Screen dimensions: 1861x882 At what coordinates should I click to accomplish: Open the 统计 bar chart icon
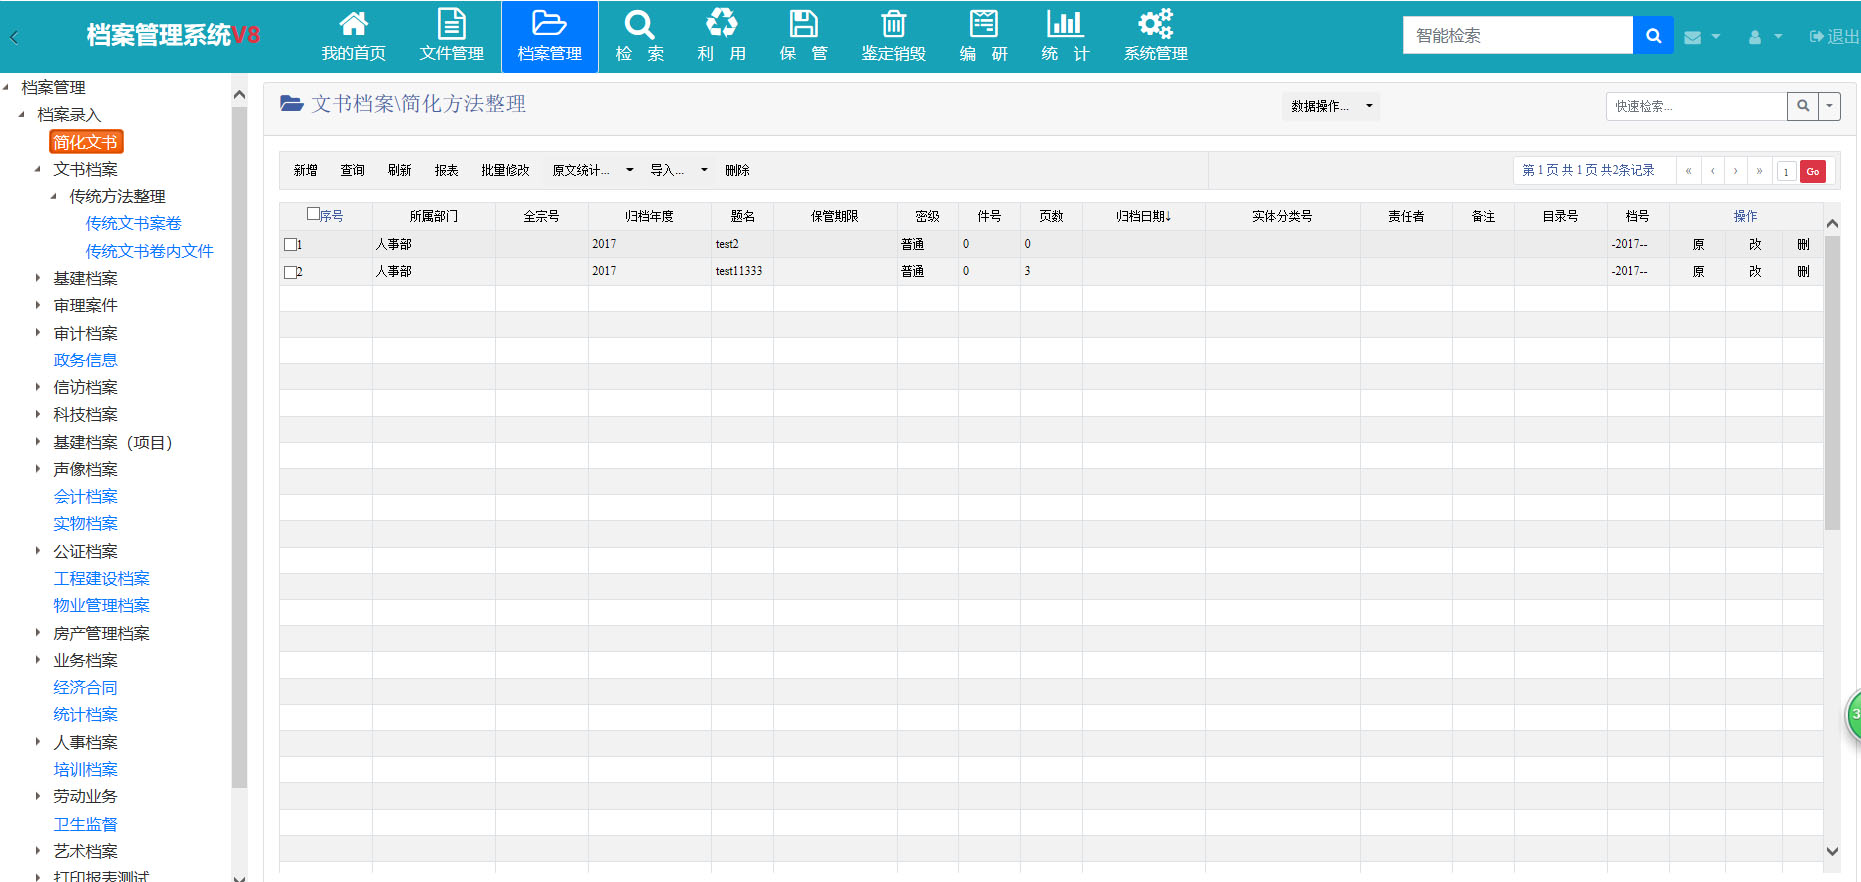1064,24
